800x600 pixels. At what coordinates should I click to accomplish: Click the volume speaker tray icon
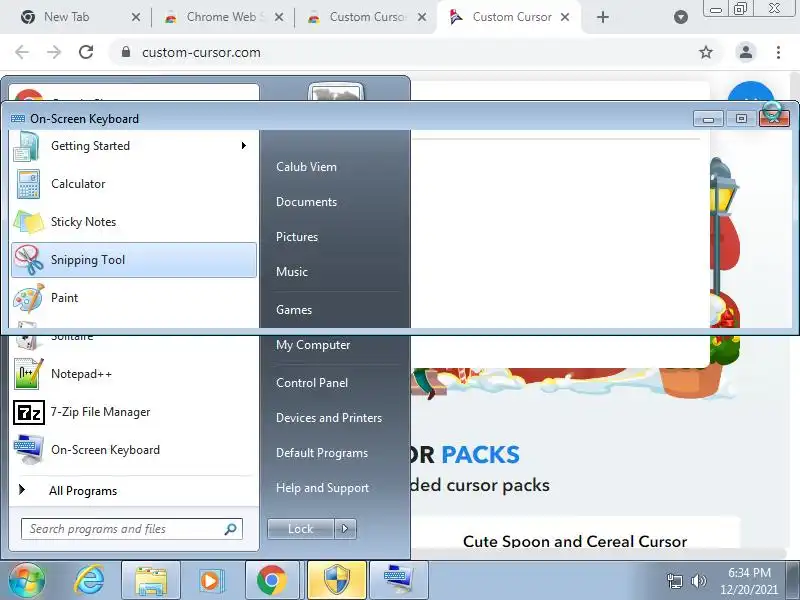tap(698, 581)
